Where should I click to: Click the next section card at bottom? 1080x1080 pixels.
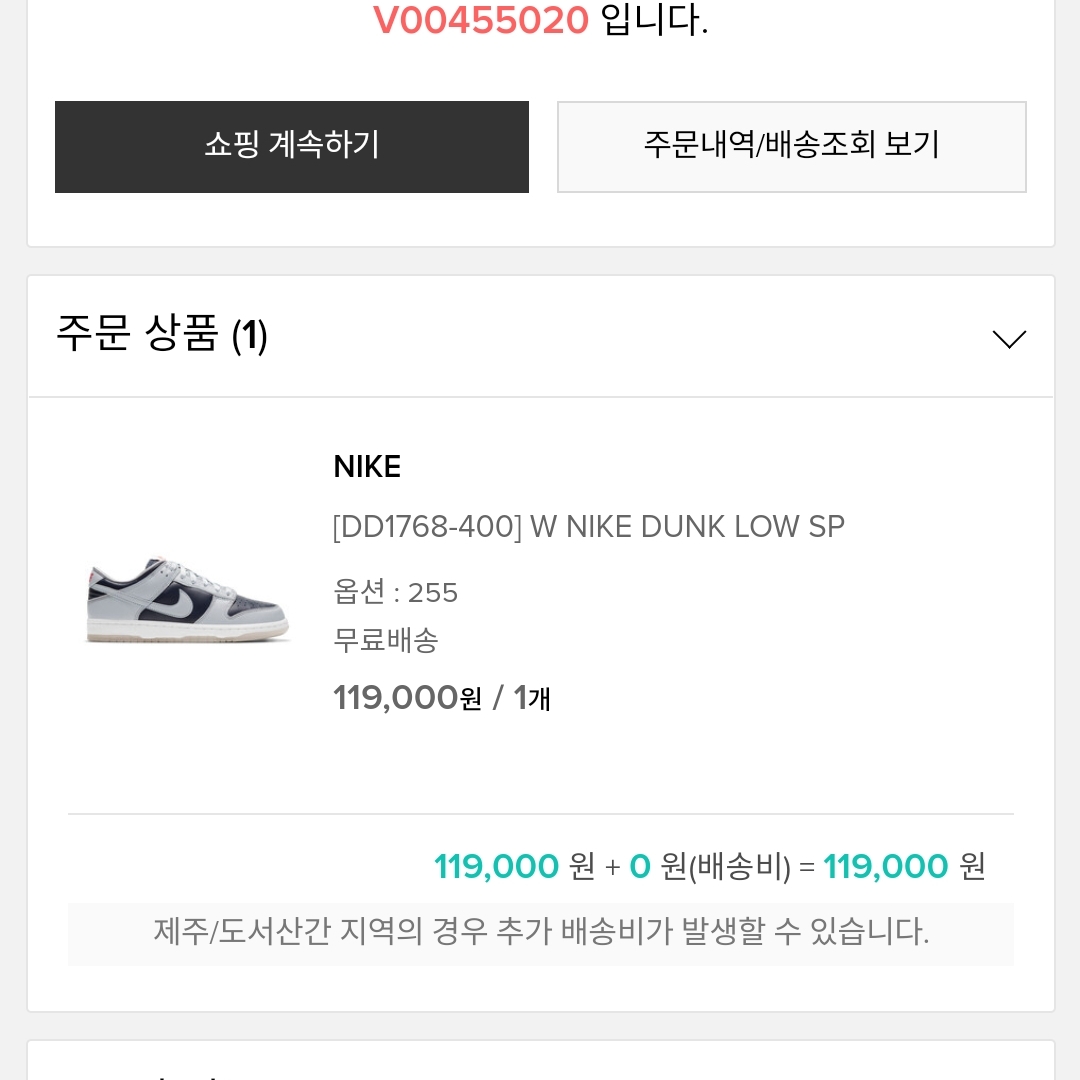pos(541,1060)
